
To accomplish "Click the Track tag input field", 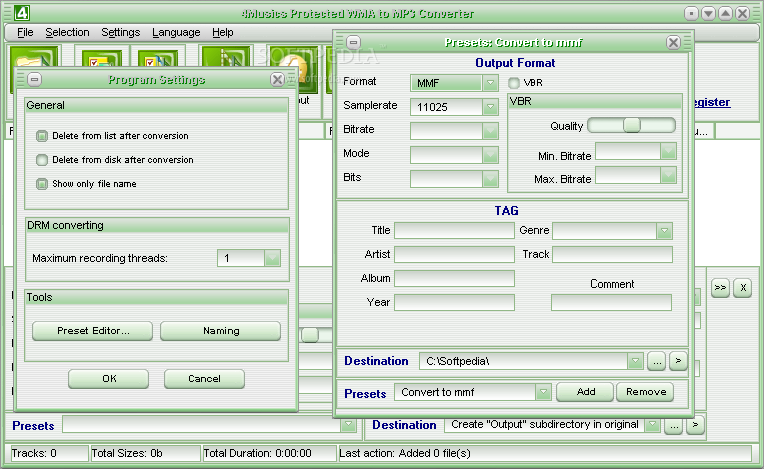I will click(x=612, y=255).
